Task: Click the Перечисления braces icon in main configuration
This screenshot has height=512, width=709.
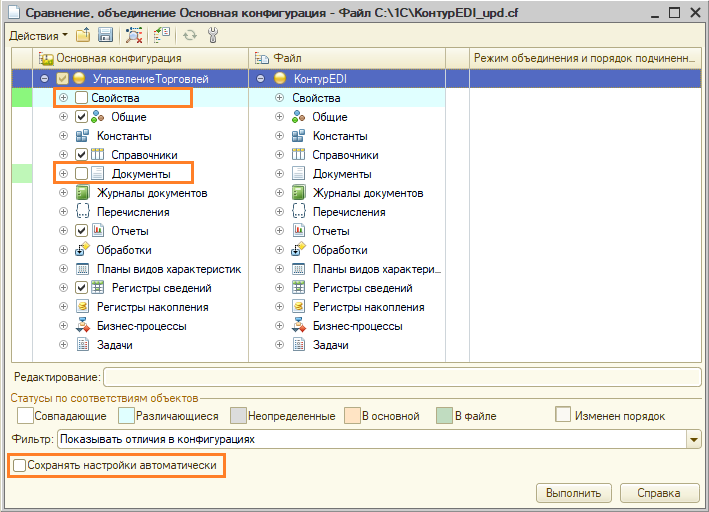Action: [x=82, y=212]
